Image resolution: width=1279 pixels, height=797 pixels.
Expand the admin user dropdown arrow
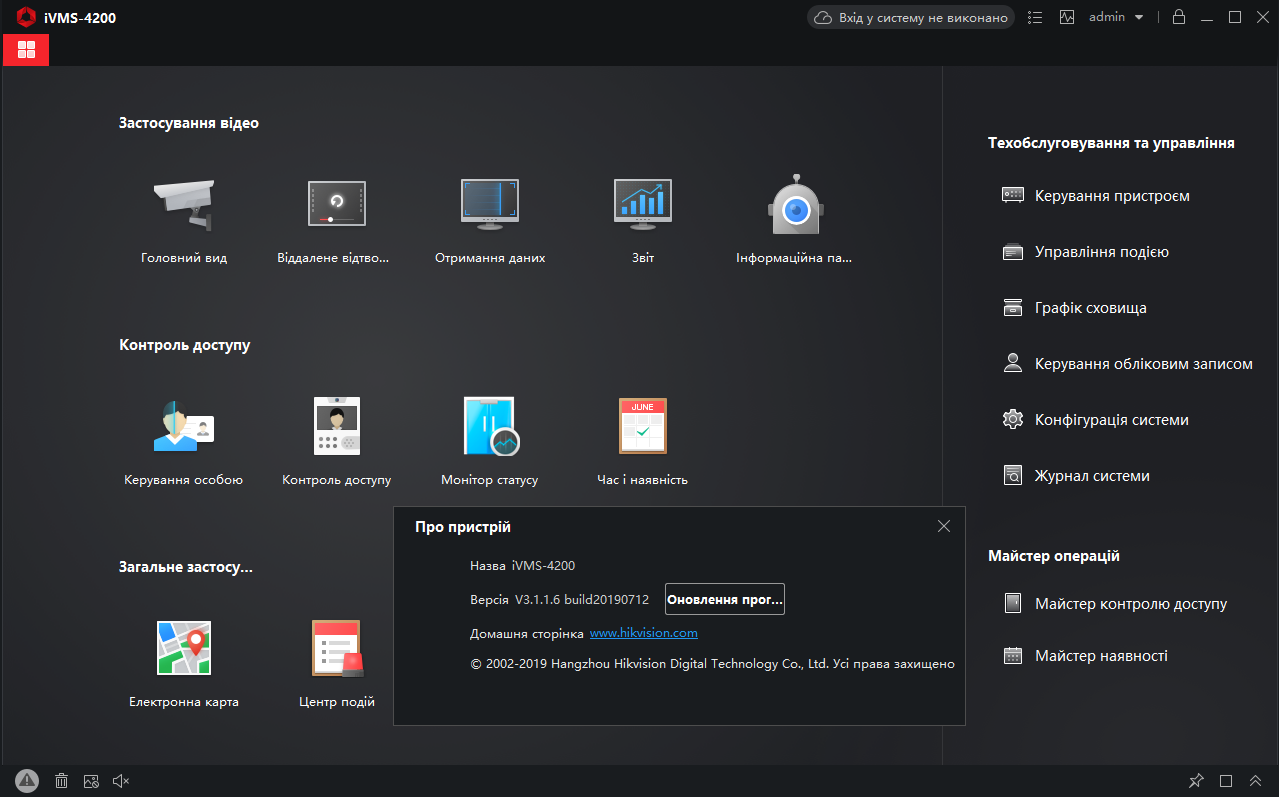point(1139,17)
